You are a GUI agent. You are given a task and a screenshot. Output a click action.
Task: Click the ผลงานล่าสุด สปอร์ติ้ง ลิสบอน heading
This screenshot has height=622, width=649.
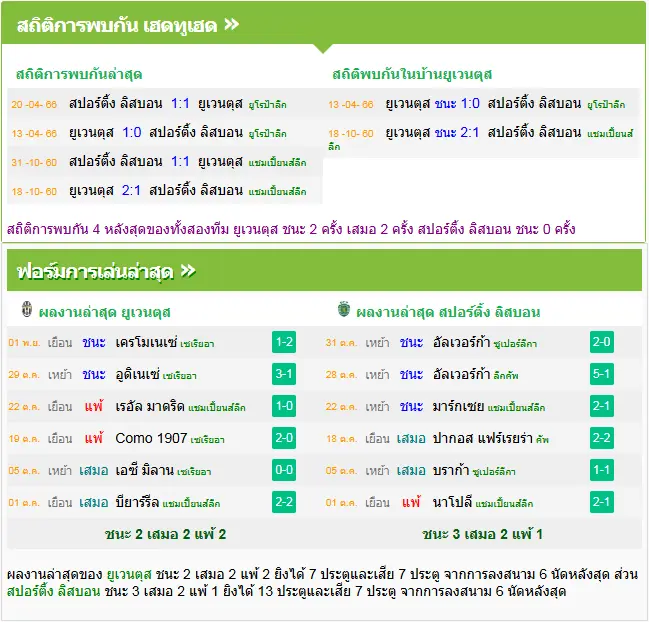(448, 312)
